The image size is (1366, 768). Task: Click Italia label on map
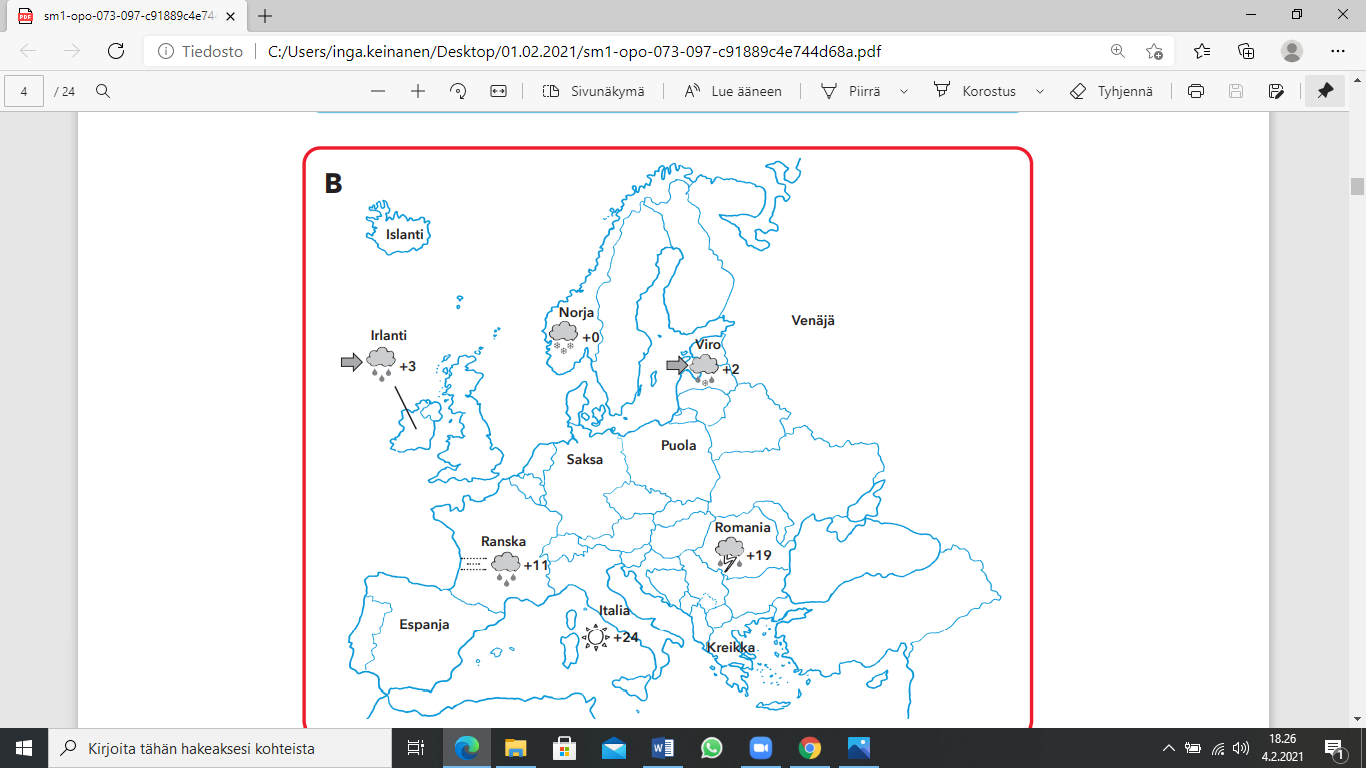pyautogui.click(x=614, y=611)
